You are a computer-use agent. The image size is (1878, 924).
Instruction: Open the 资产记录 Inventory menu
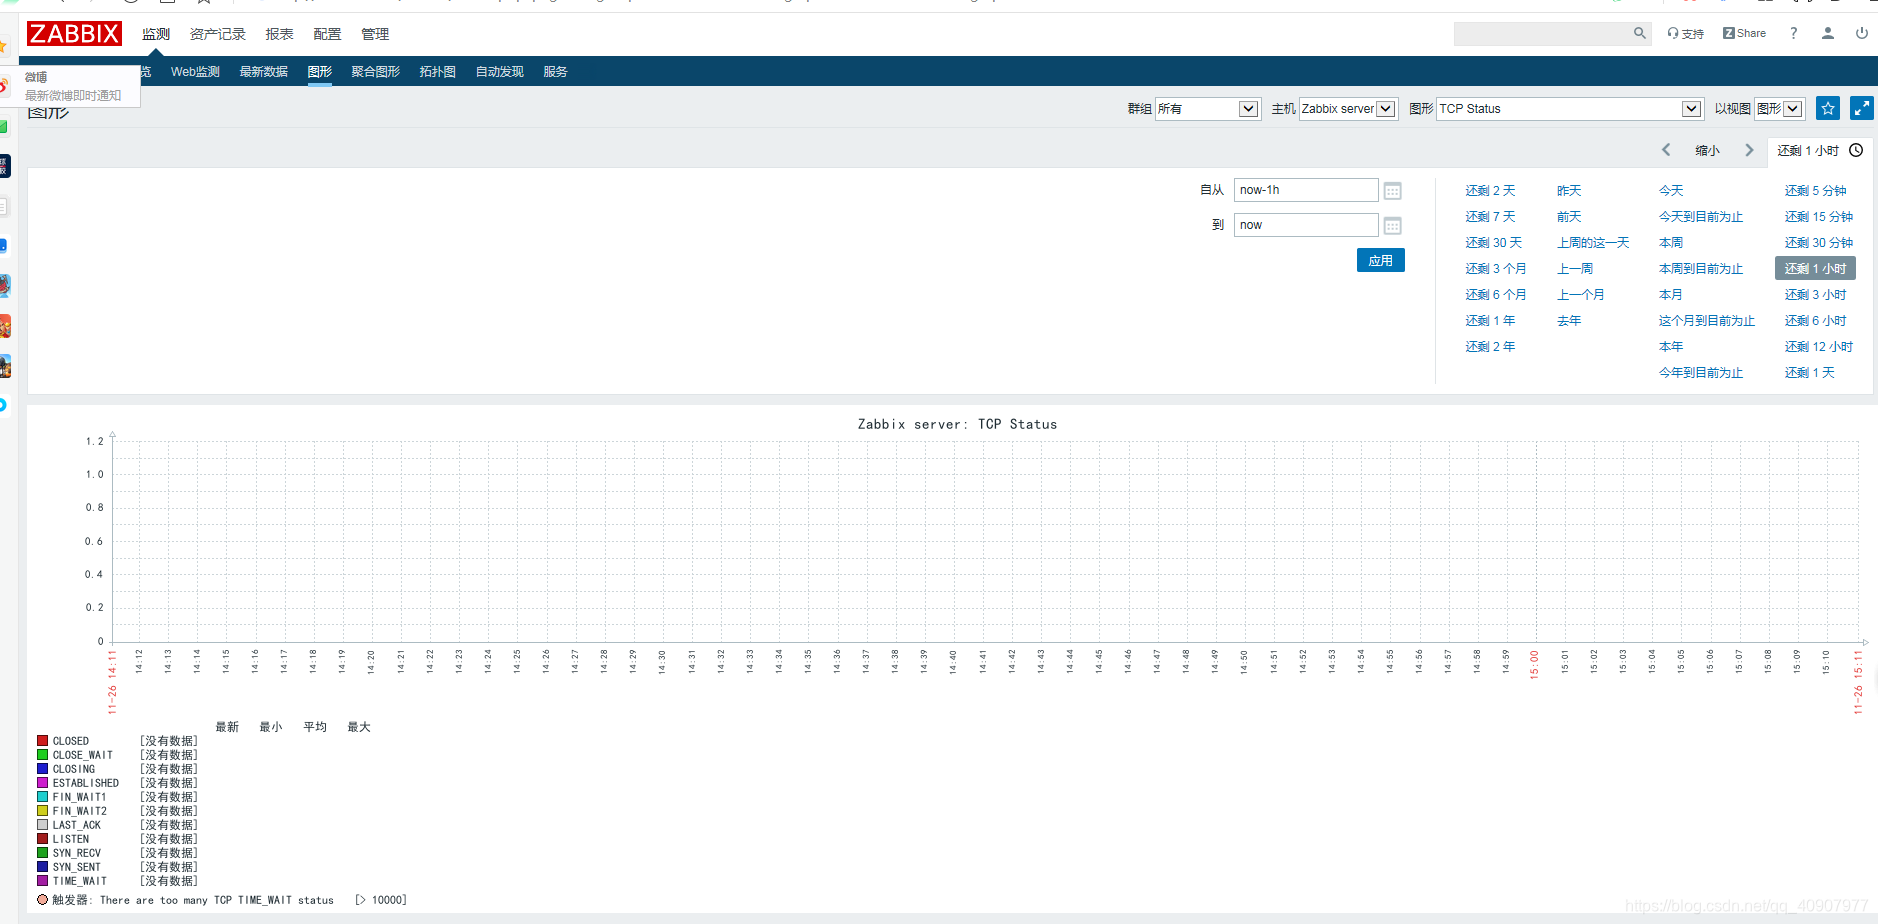(218, 34)
